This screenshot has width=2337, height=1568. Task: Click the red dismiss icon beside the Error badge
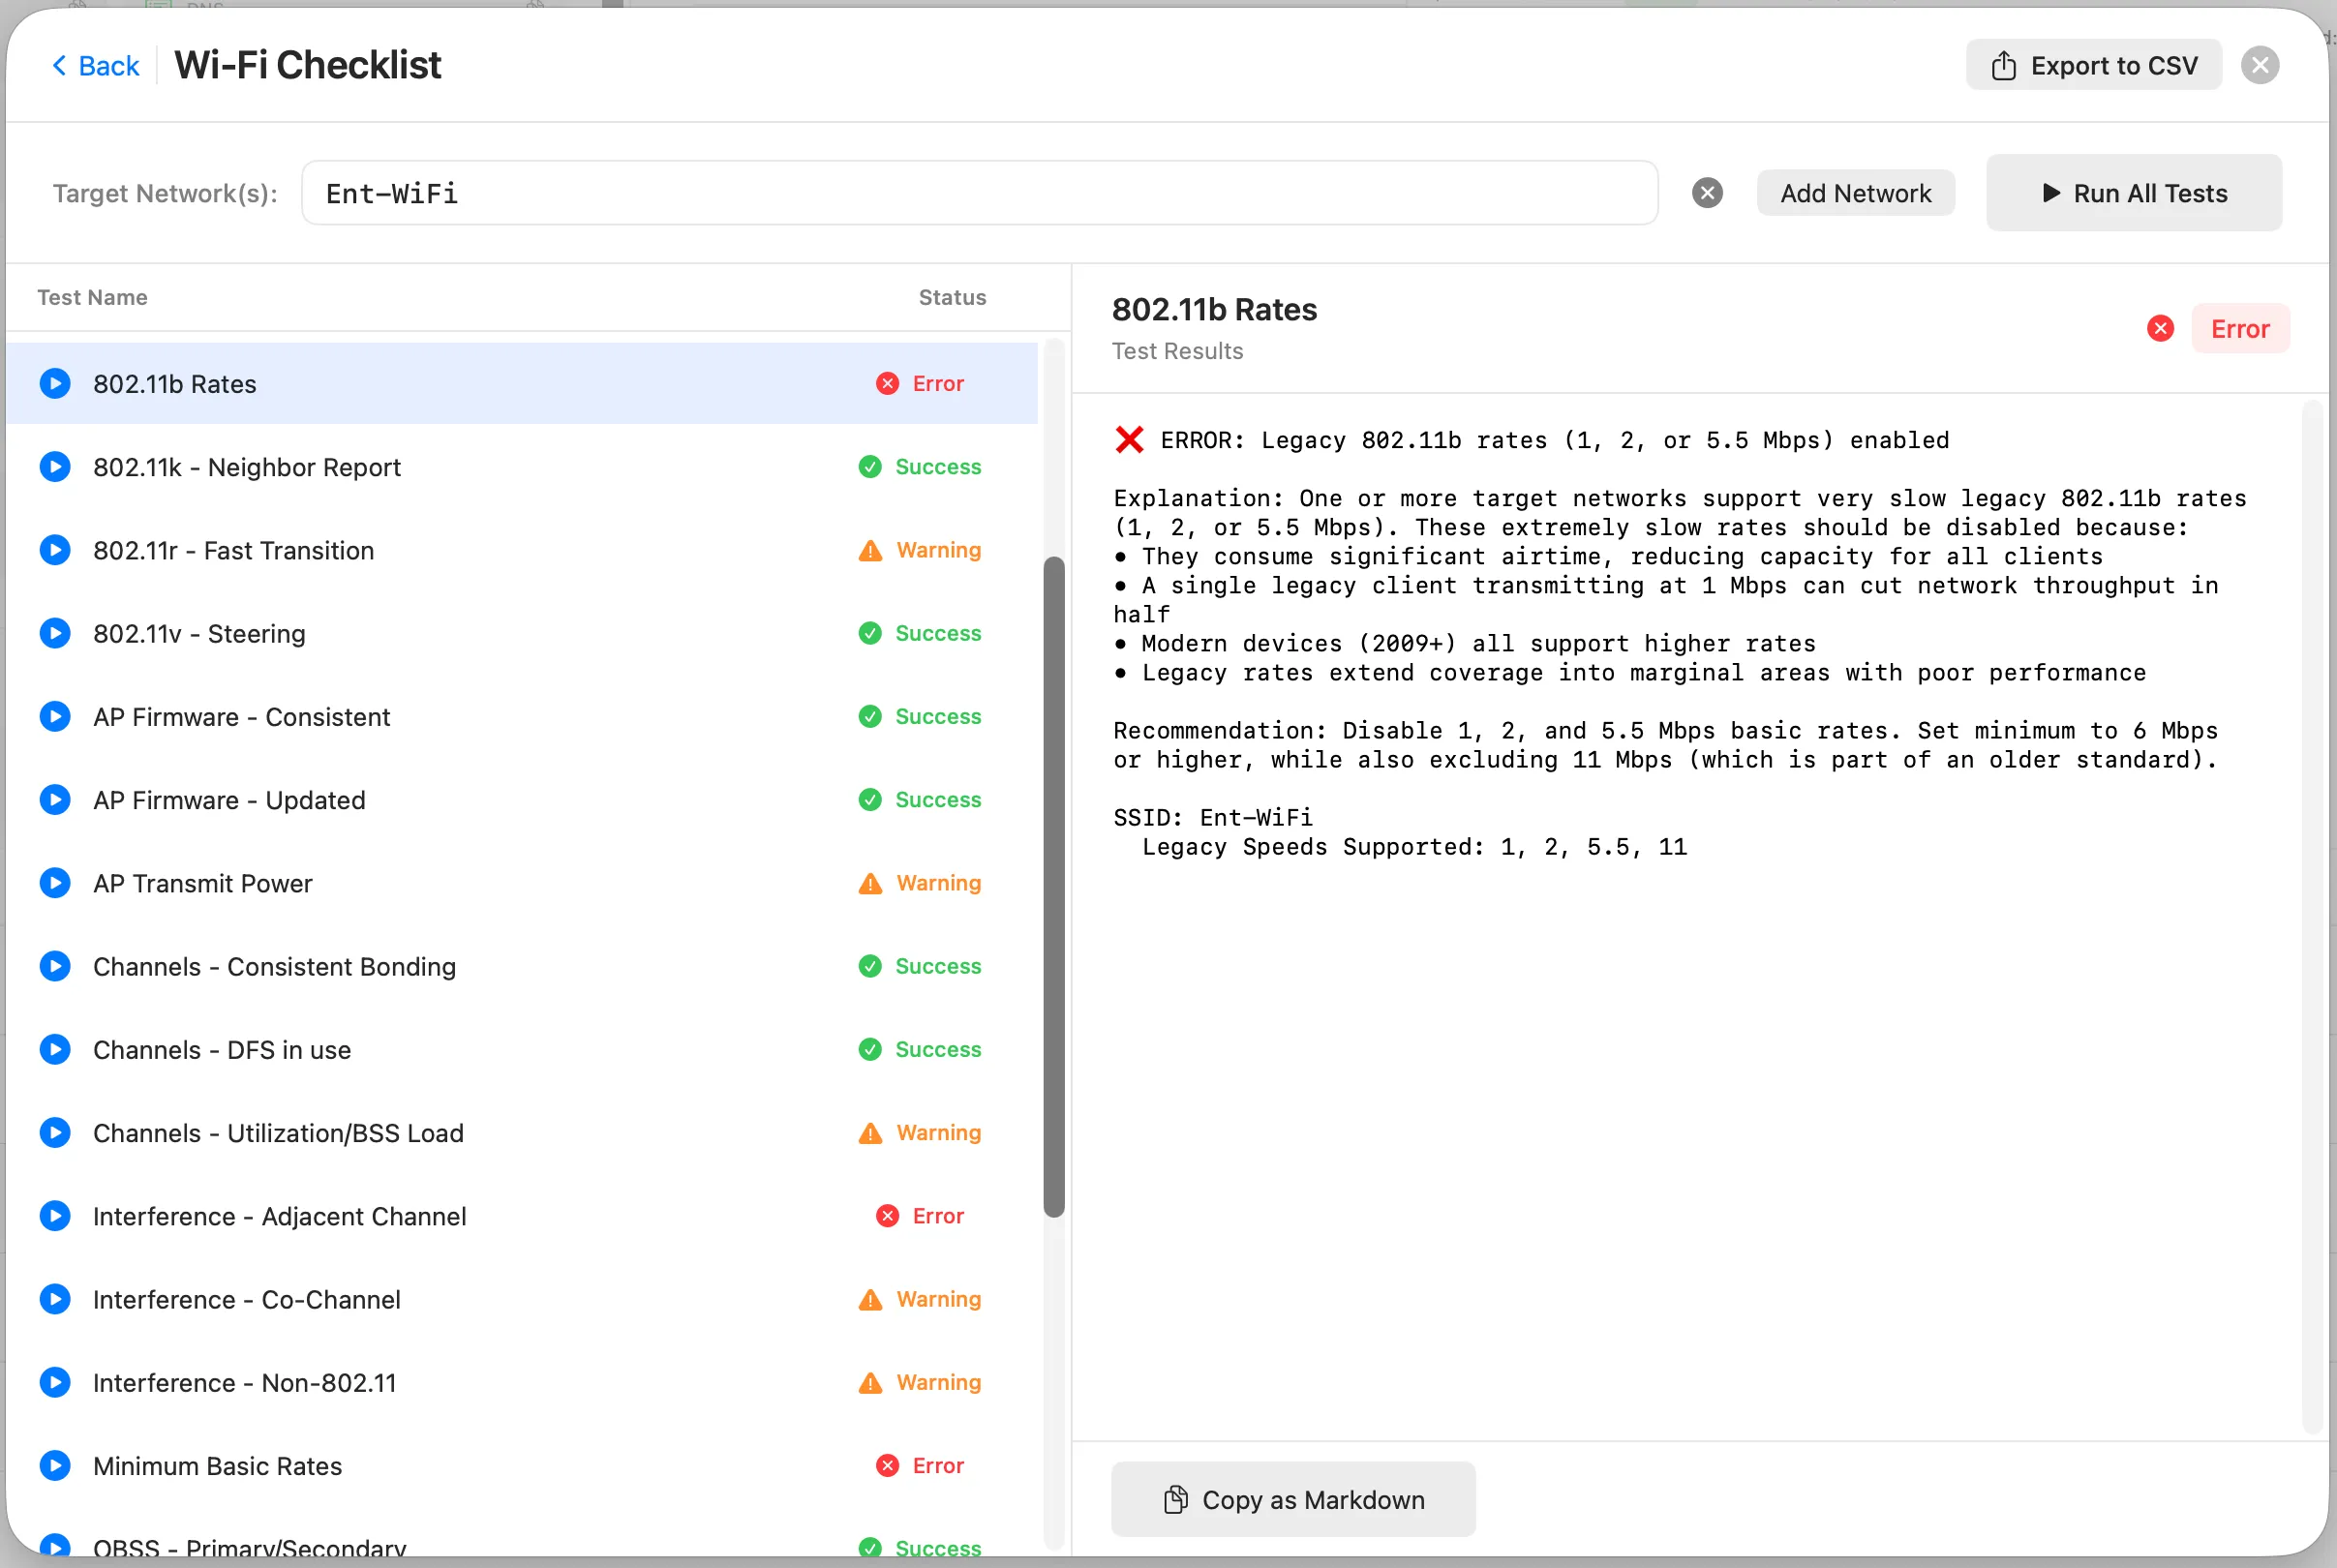(x=2160, y=328)
